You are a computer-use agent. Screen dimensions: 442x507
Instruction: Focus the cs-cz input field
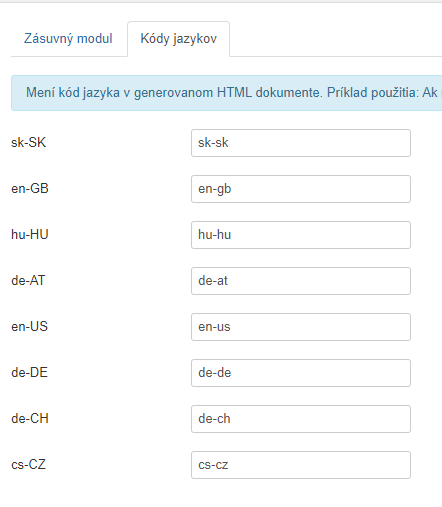[301, 465]
